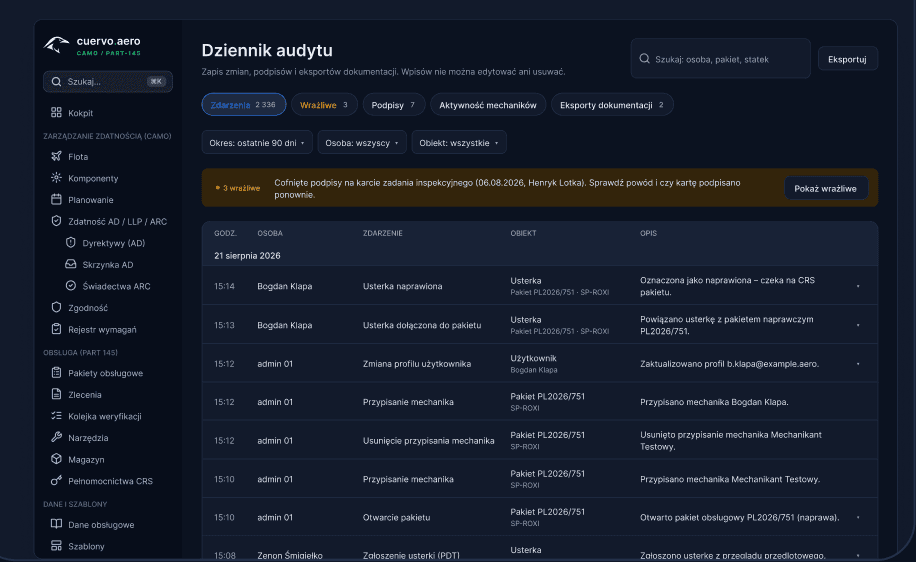Image resolution: width=916 pixels, height=562 pixels.
Task: Open the Dane obsługowe book icon
Action: (x=56, y=524)
